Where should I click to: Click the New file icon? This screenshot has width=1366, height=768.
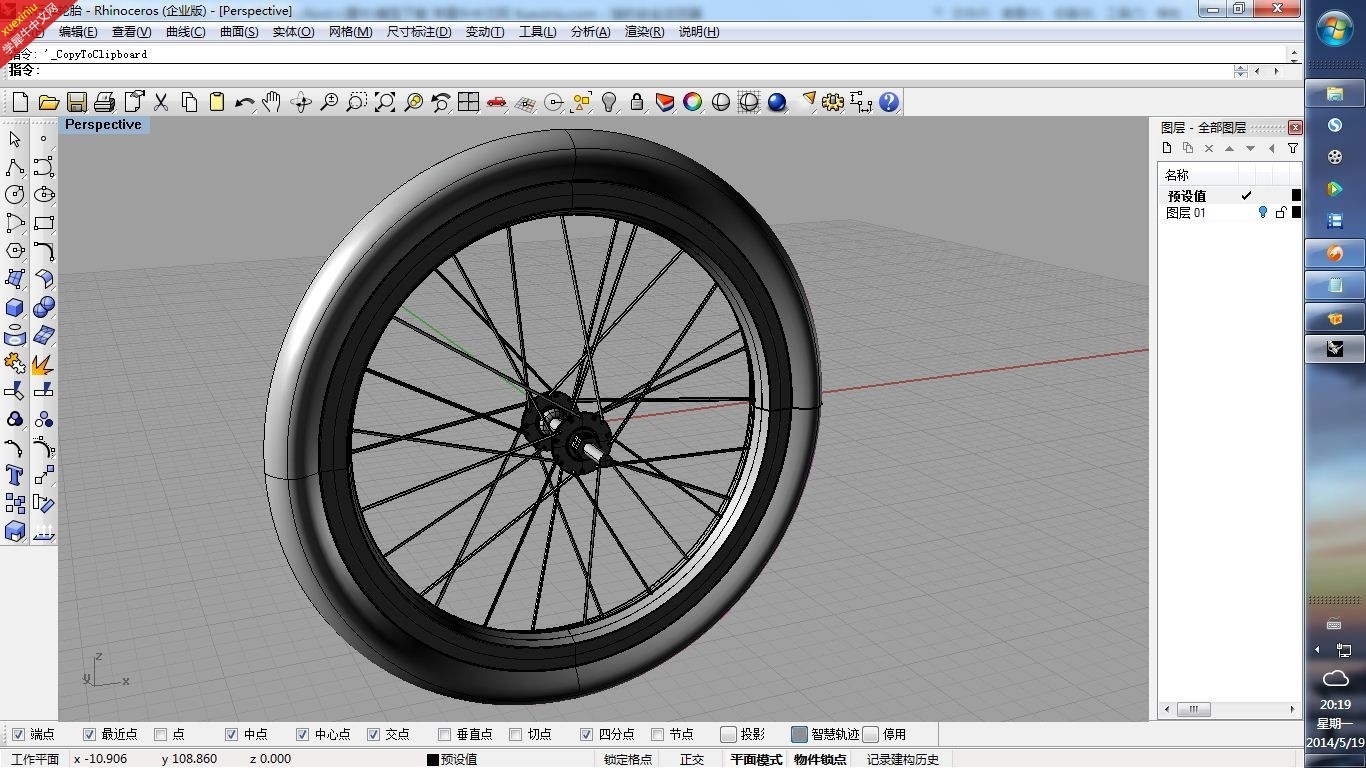point(20,102)
